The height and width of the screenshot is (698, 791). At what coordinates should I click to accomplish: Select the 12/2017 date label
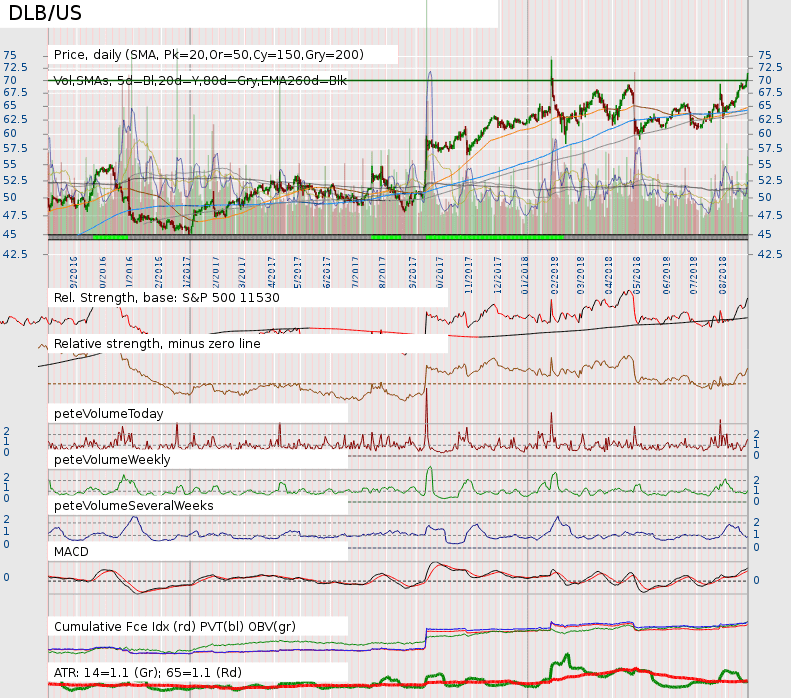(498, 275)
